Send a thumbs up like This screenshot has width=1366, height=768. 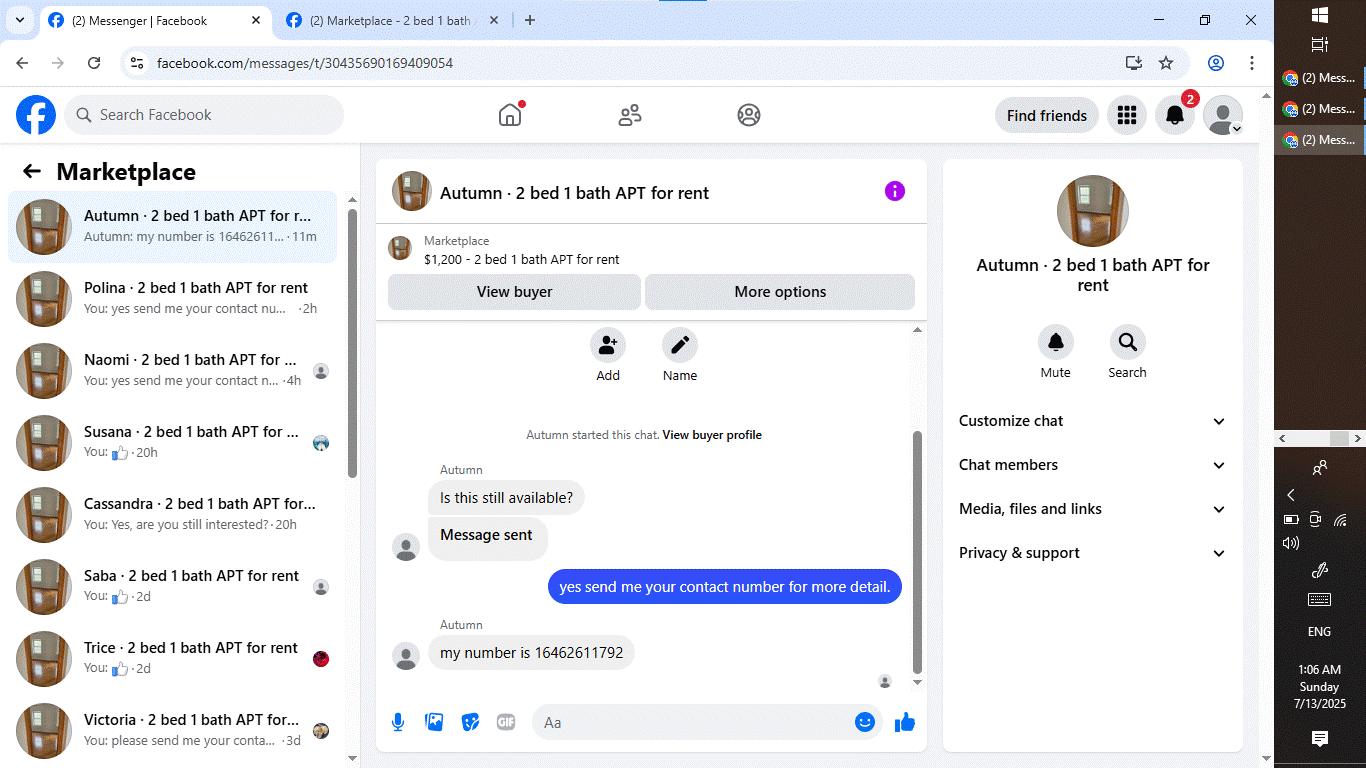tap(905, 722)
